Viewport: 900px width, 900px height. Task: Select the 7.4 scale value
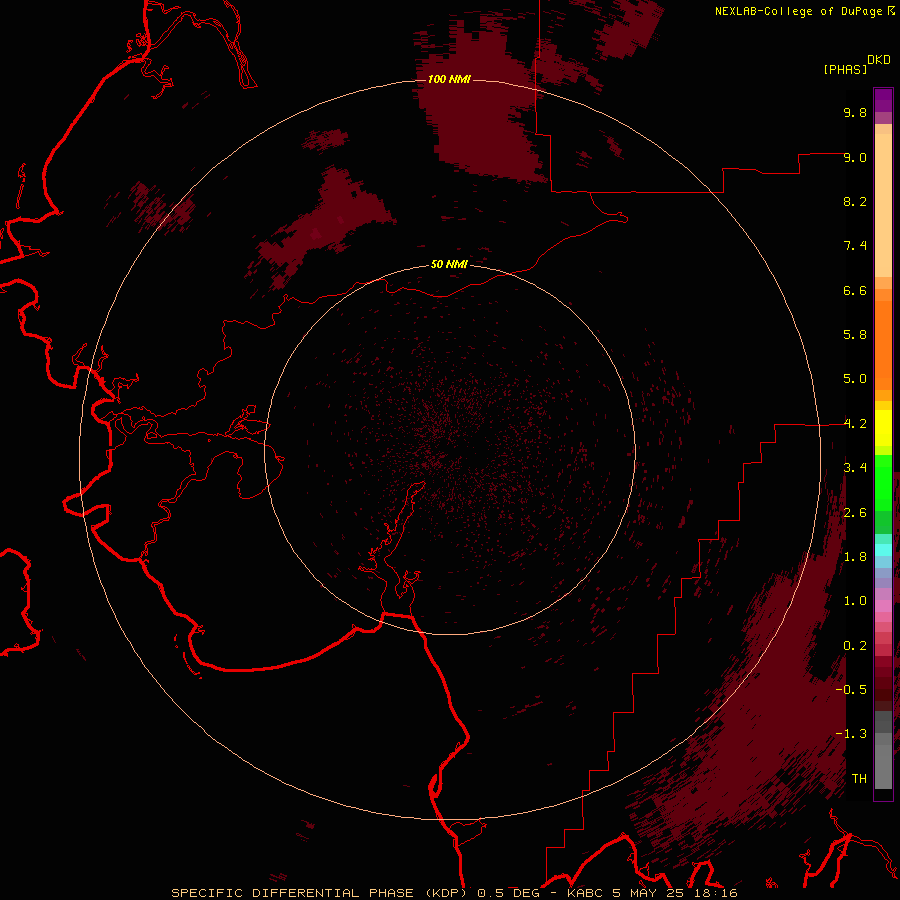pyautogui.click(x=855, y=246)
